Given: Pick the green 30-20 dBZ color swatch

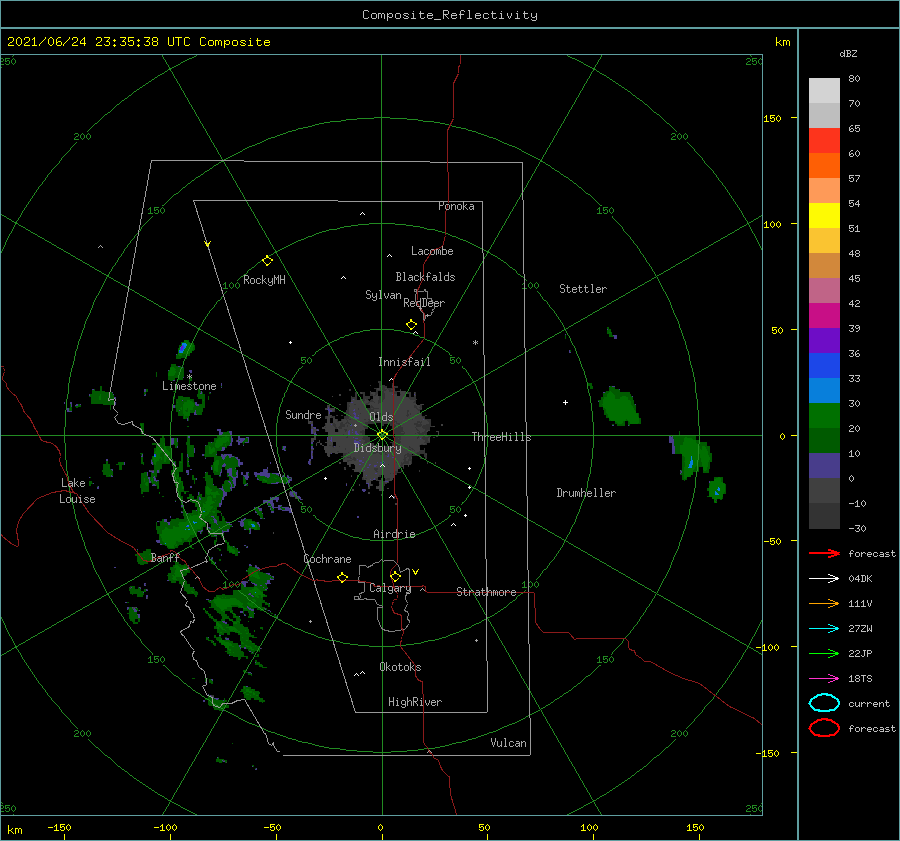Looking at the screenshot, I should tap(824, 416).
